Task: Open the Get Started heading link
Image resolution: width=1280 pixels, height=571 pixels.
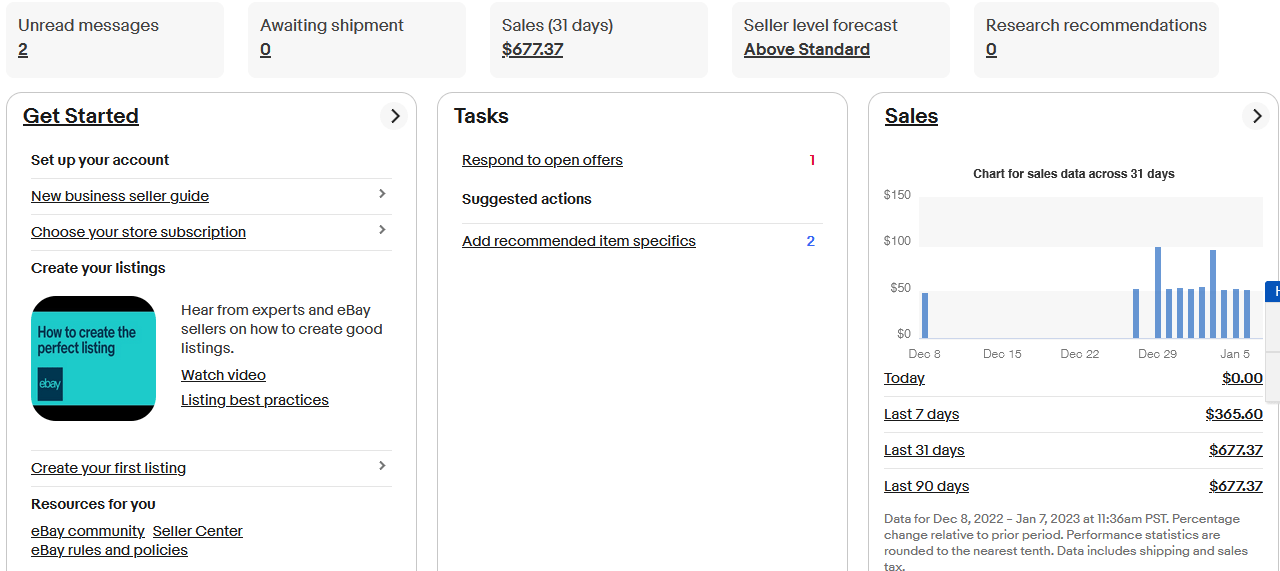Action: tap(81, 116)
